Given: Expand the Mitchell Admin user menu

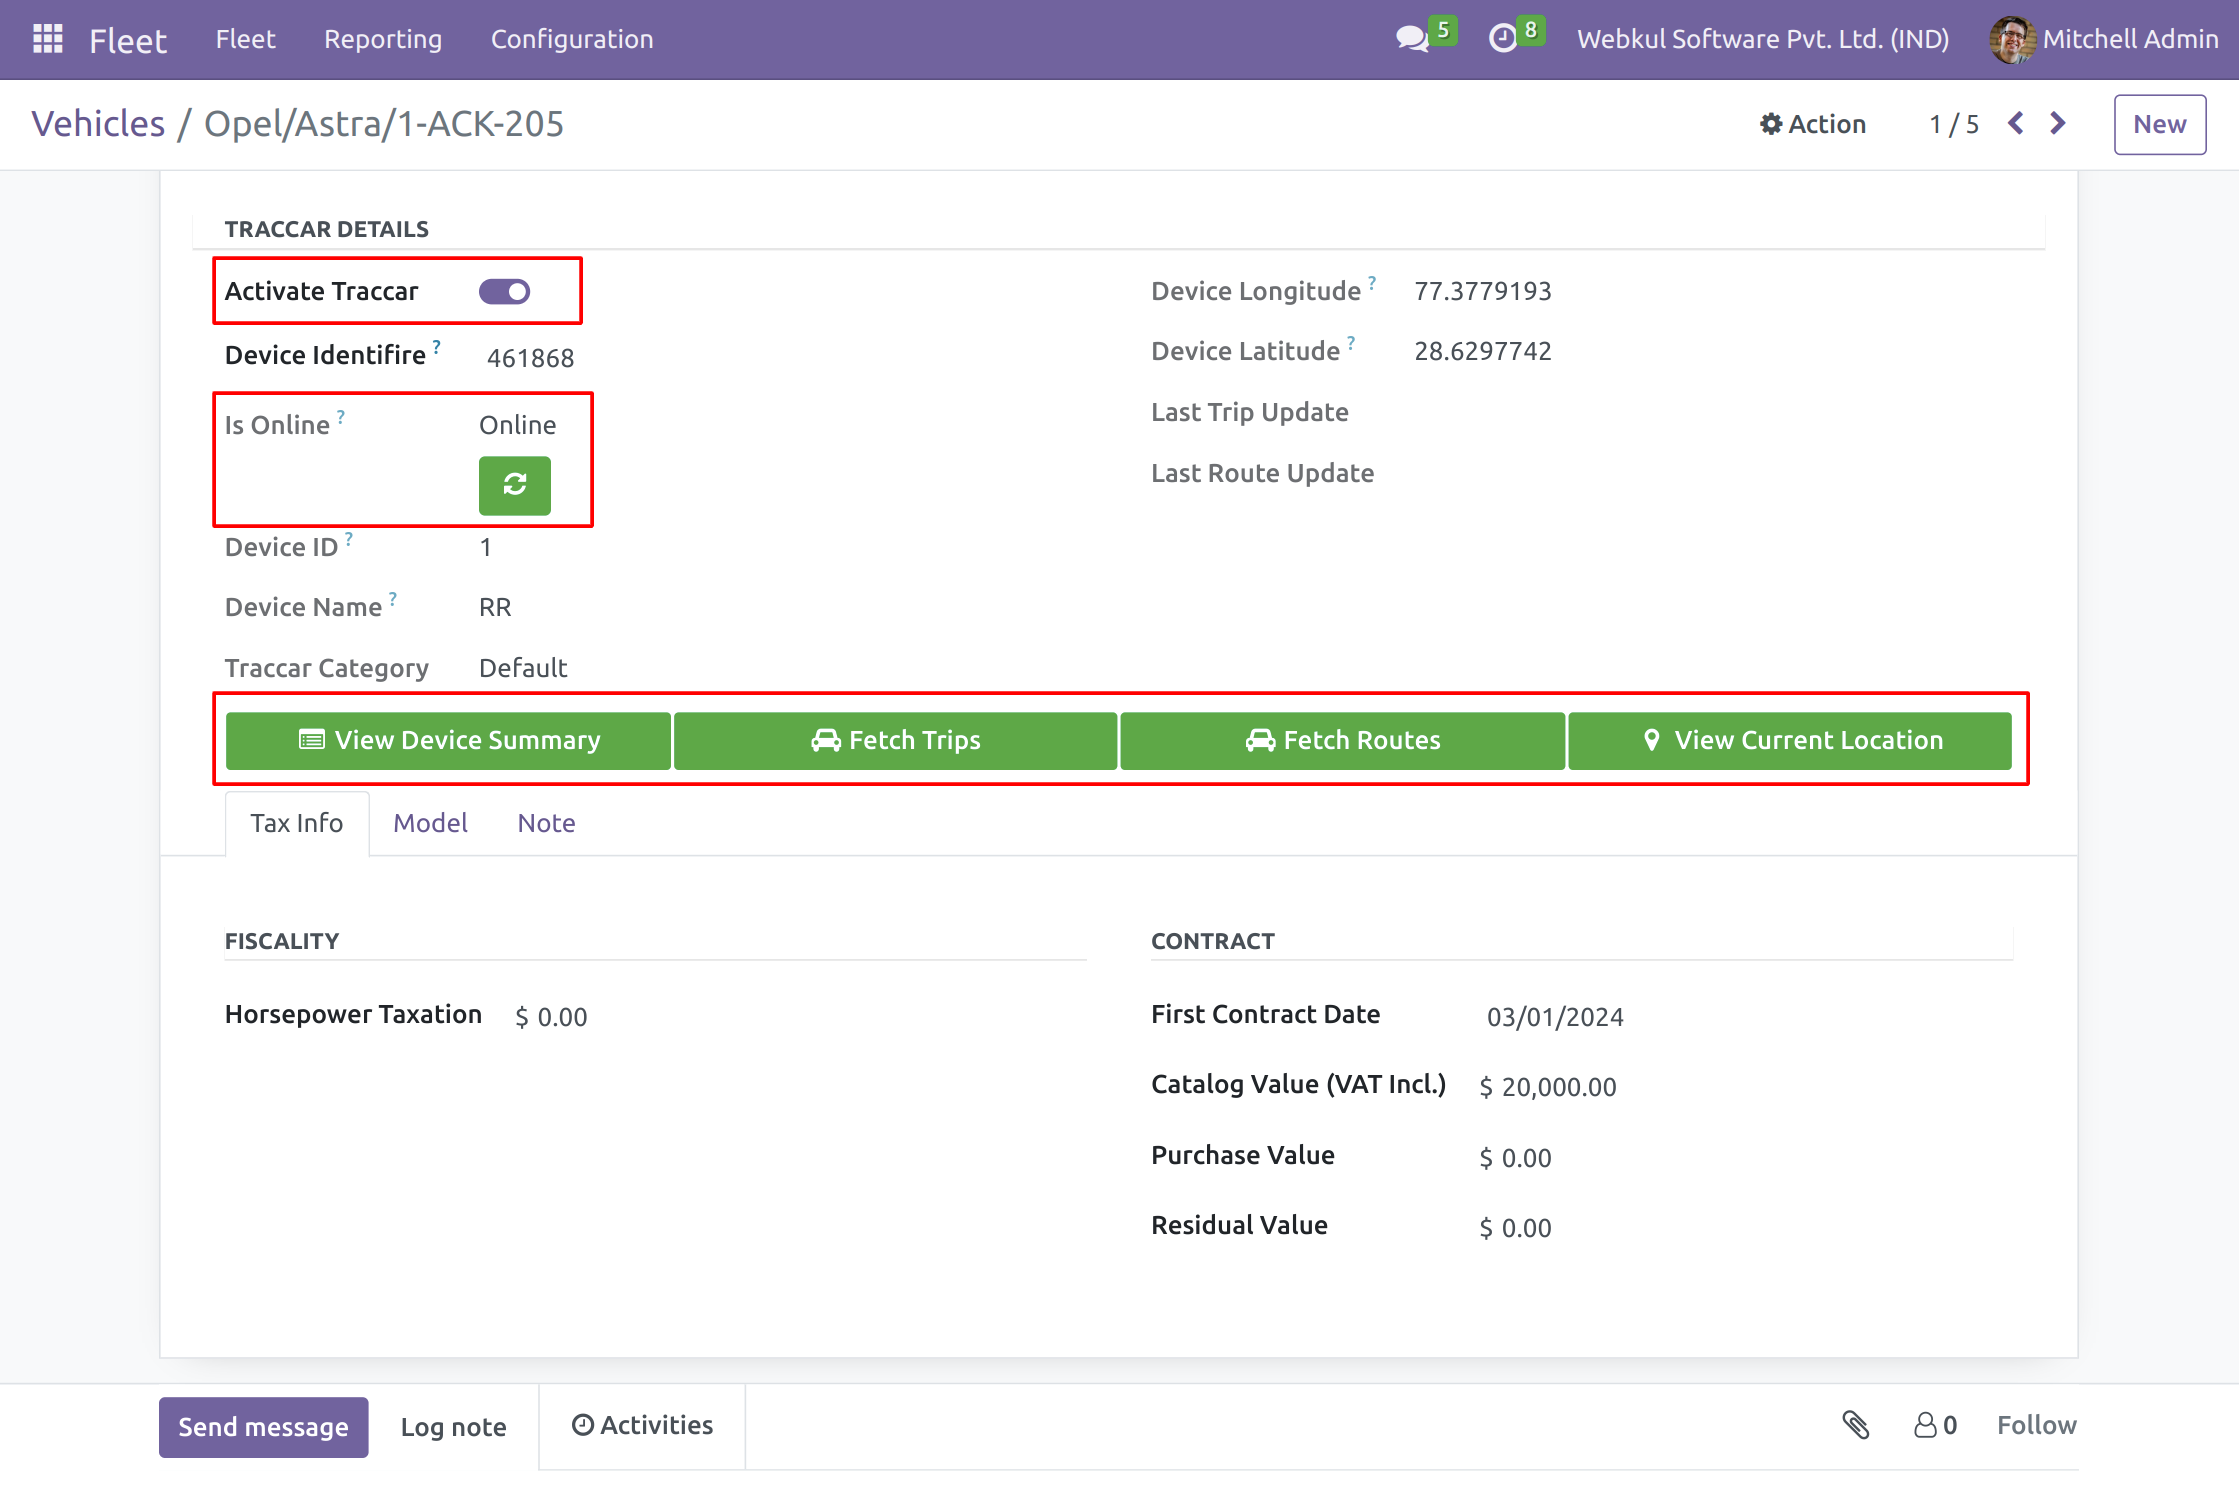Looking at the screenshot, I should [x=2104, y=39].
